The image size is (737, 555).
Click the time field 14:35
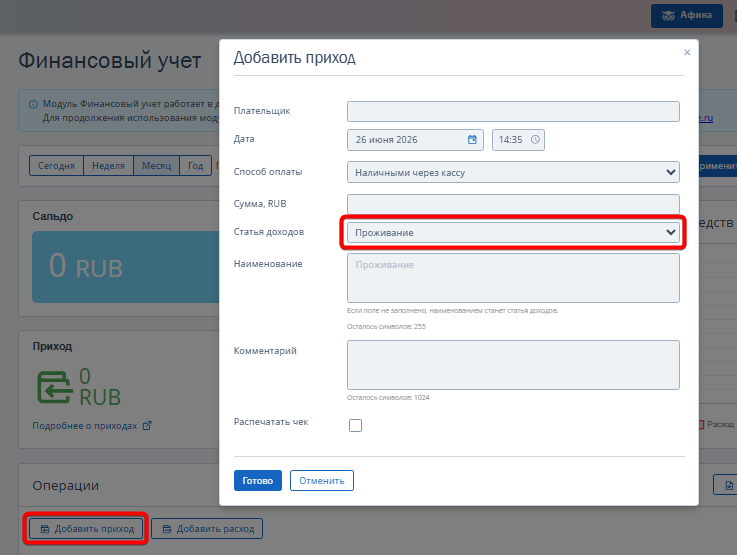[518, 140]
